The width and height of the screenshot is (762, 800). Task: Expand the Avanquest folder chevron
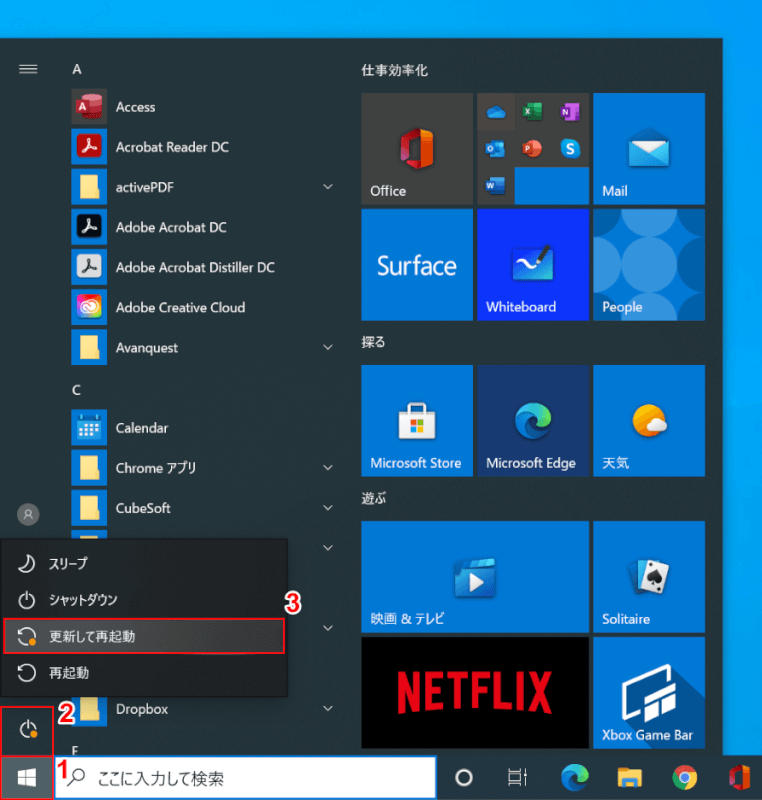[x=328, y=347]
